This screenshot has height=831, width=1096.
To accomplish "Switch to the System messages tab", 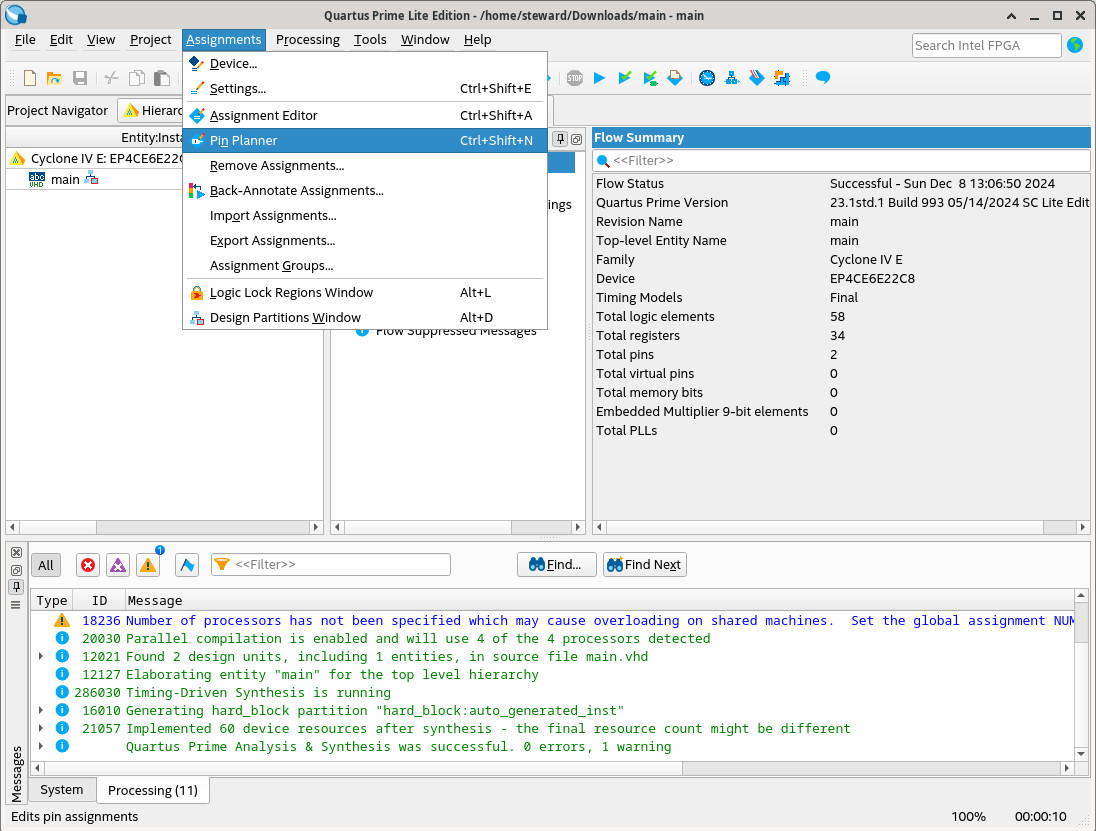I will pos(62,790).
